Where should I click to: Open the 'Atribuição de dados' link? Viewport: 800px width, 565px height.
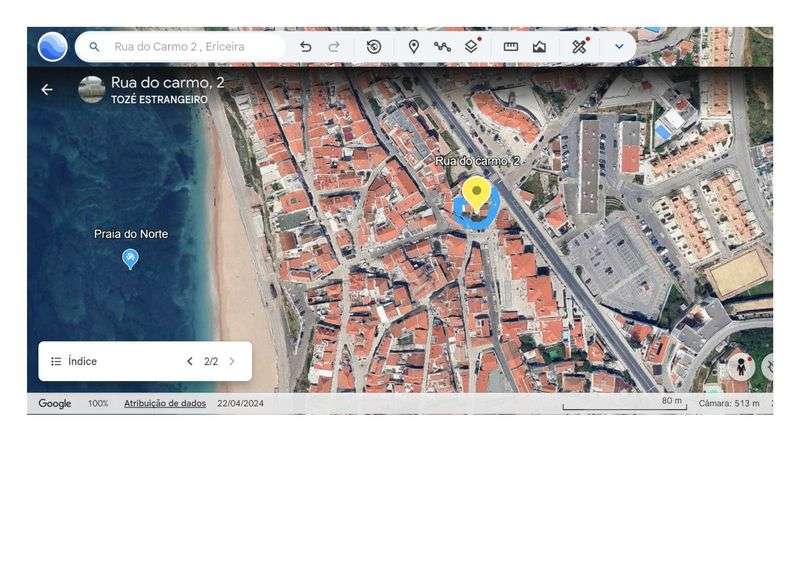click(x=165, y=403)
